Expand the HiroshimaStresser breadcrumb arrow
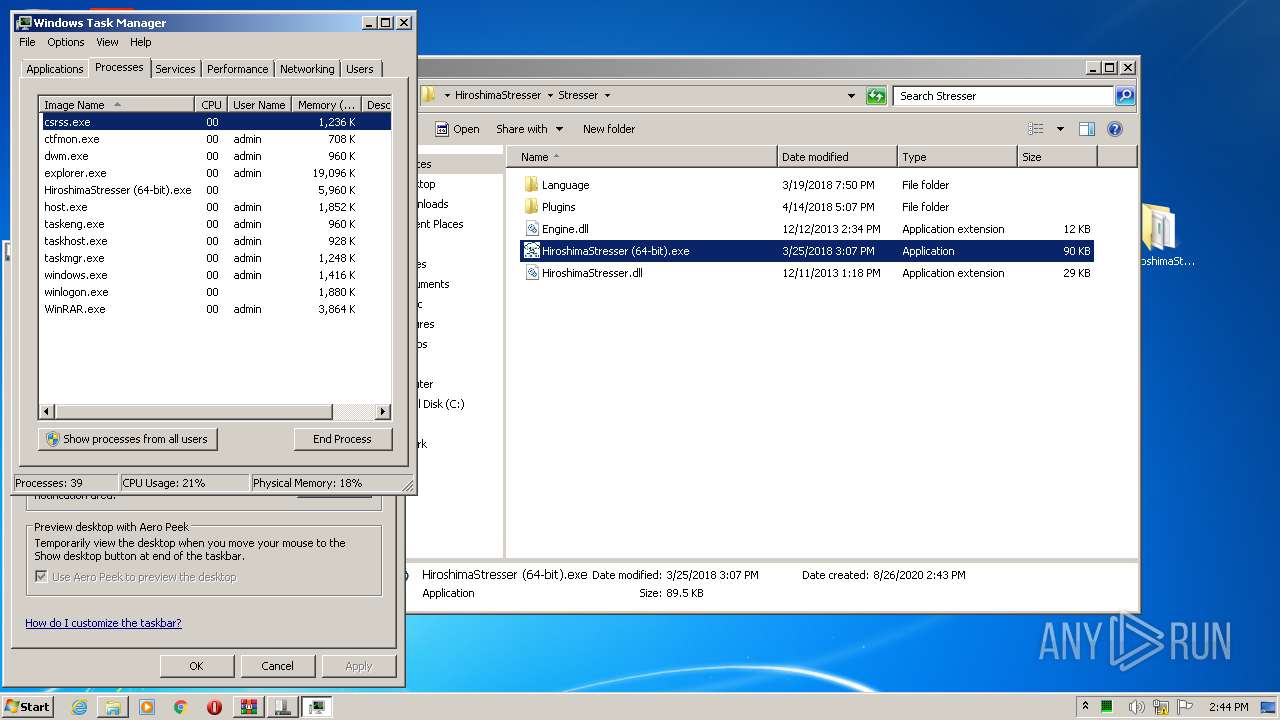 pos(549,96)
